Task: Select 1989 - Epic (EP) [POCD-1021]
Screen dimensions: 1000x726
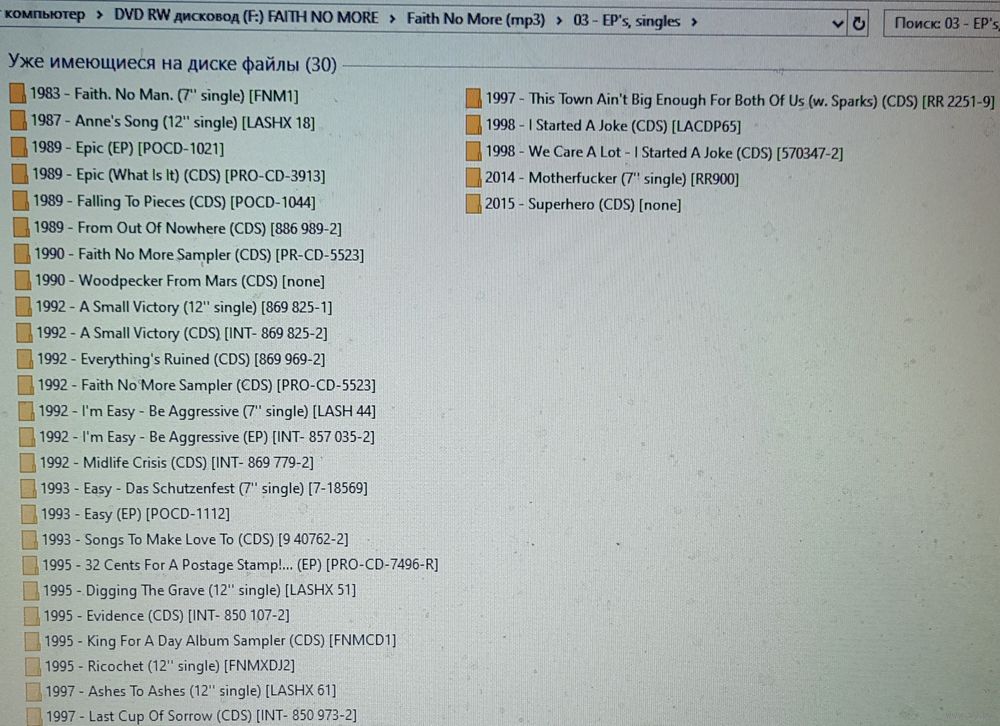Action: point(128,148)
